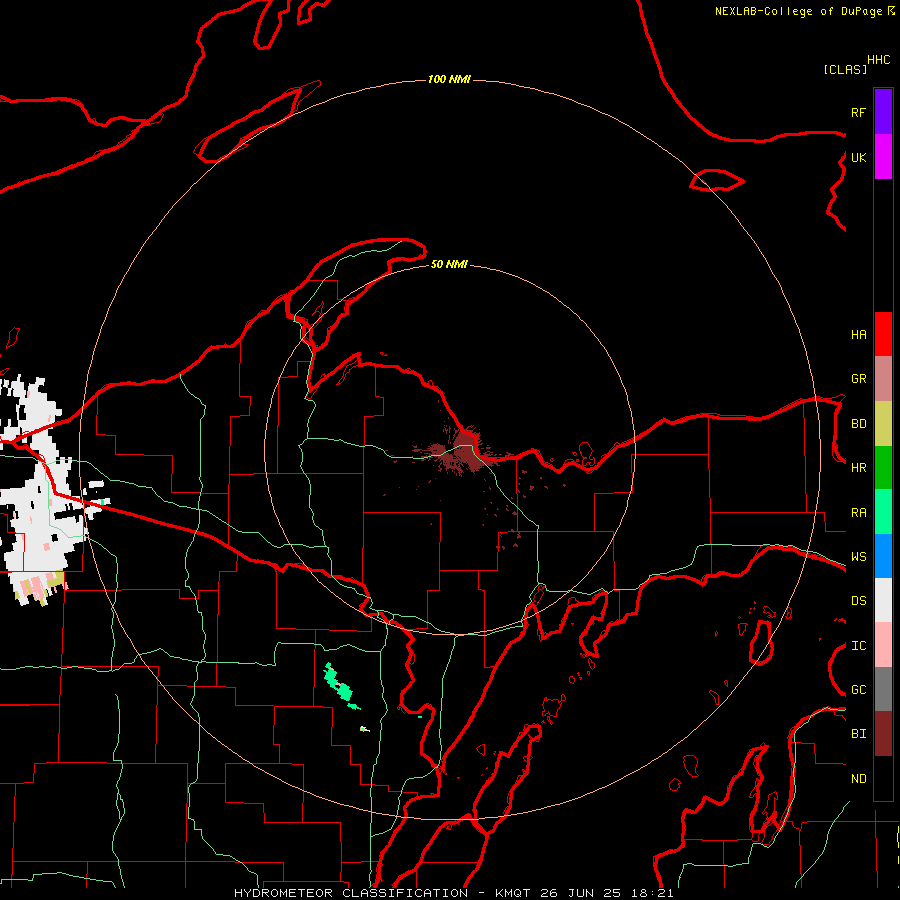Click the DS legend label

click(x=858, y=601)
